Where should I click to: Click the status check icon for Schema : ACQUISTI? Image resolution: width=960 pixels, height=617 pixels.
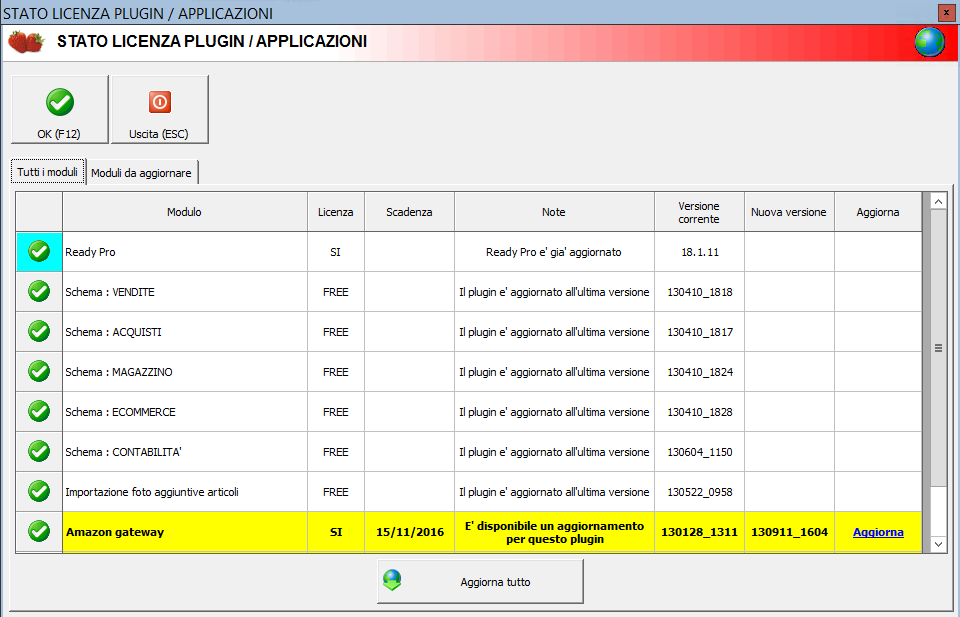coord(39,331)
